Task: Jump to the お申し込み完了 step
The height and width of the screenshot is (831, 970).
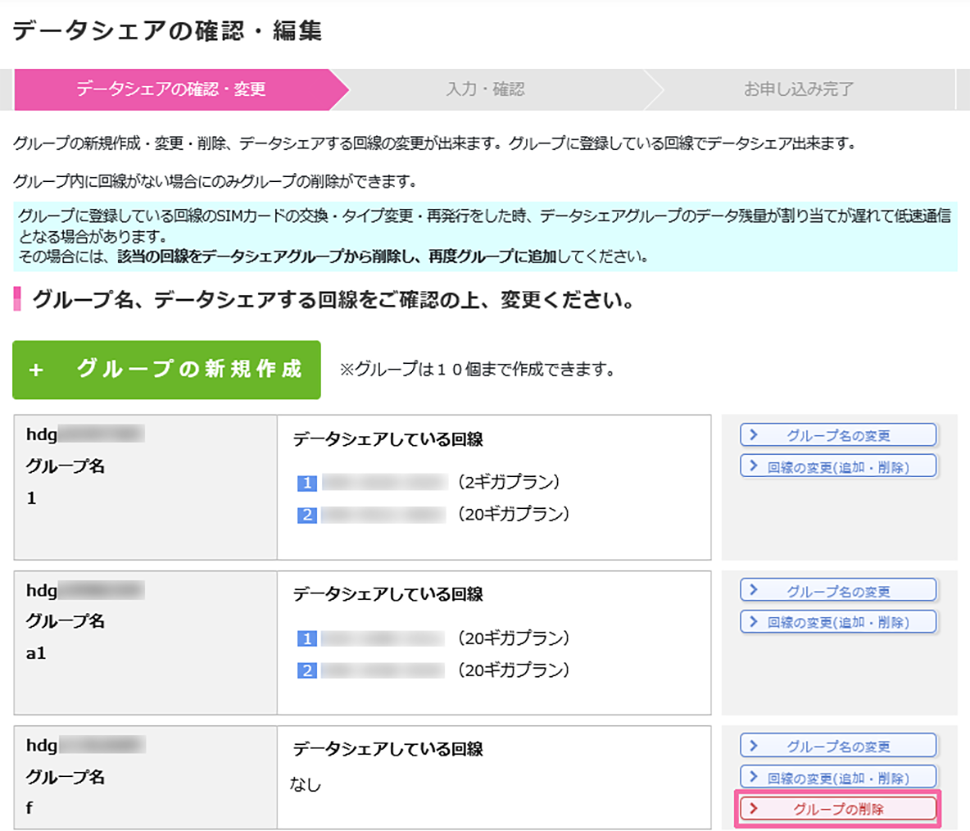Action: (x=798, y=89)
